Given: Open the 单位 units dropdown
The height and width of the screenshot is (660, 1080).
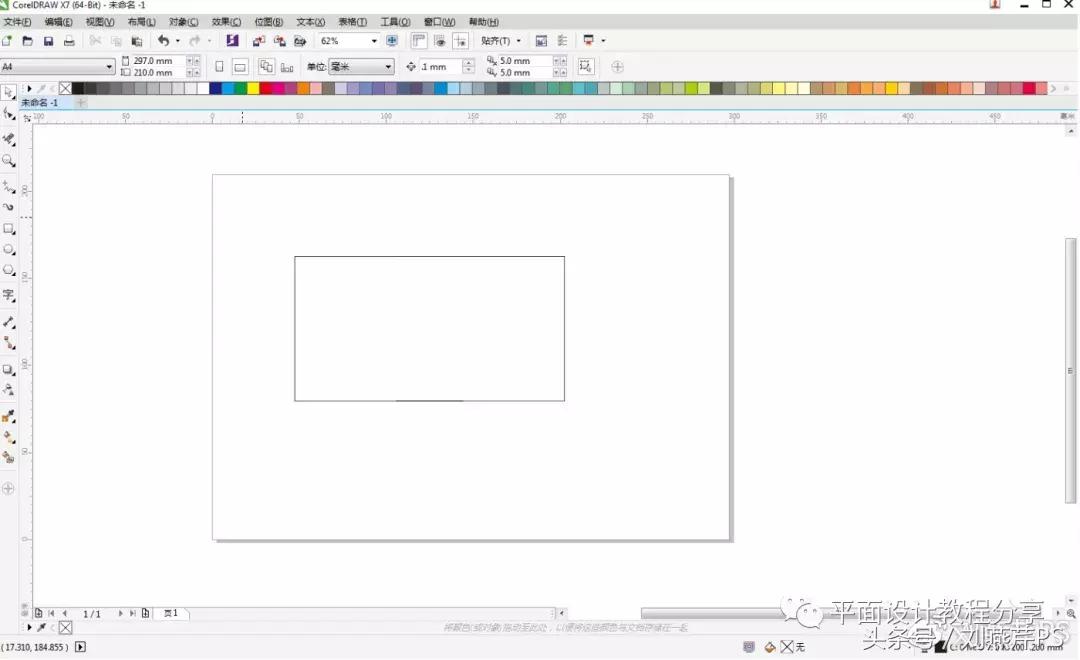Looking at the screenshot, I should (x=389, y=65).
